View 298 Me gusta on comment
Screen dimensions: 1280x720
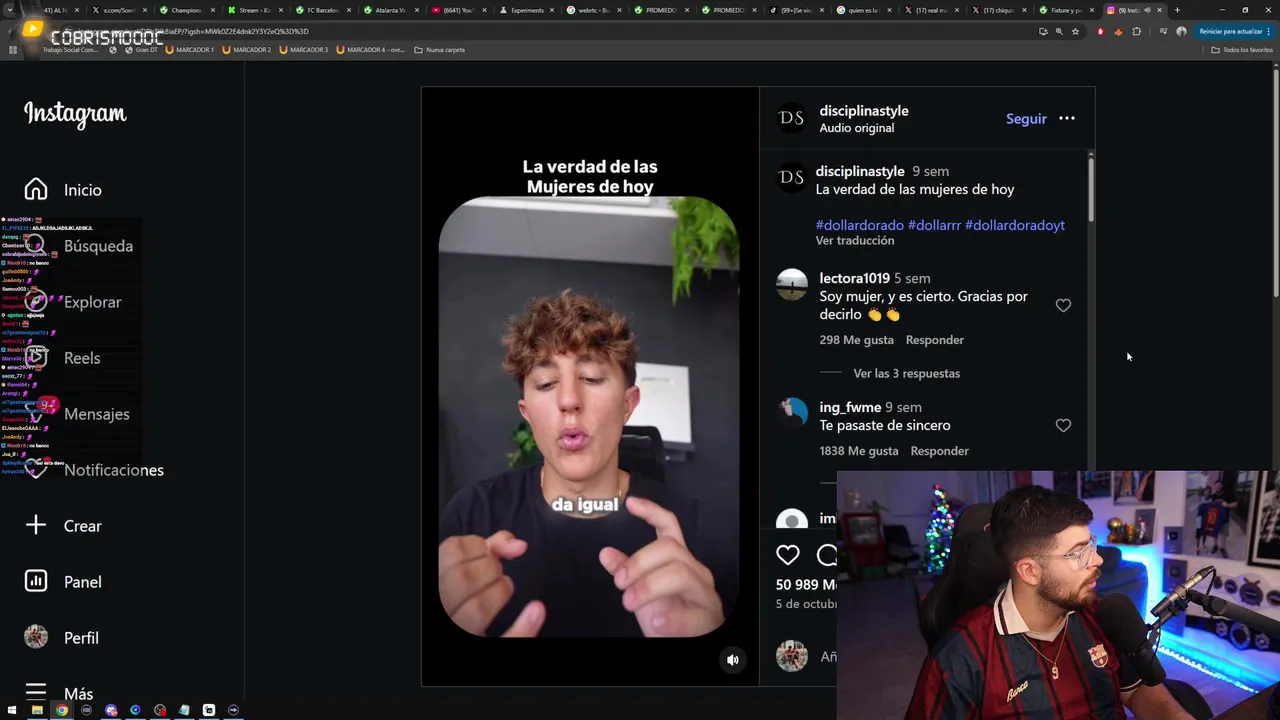pos(857,340)
